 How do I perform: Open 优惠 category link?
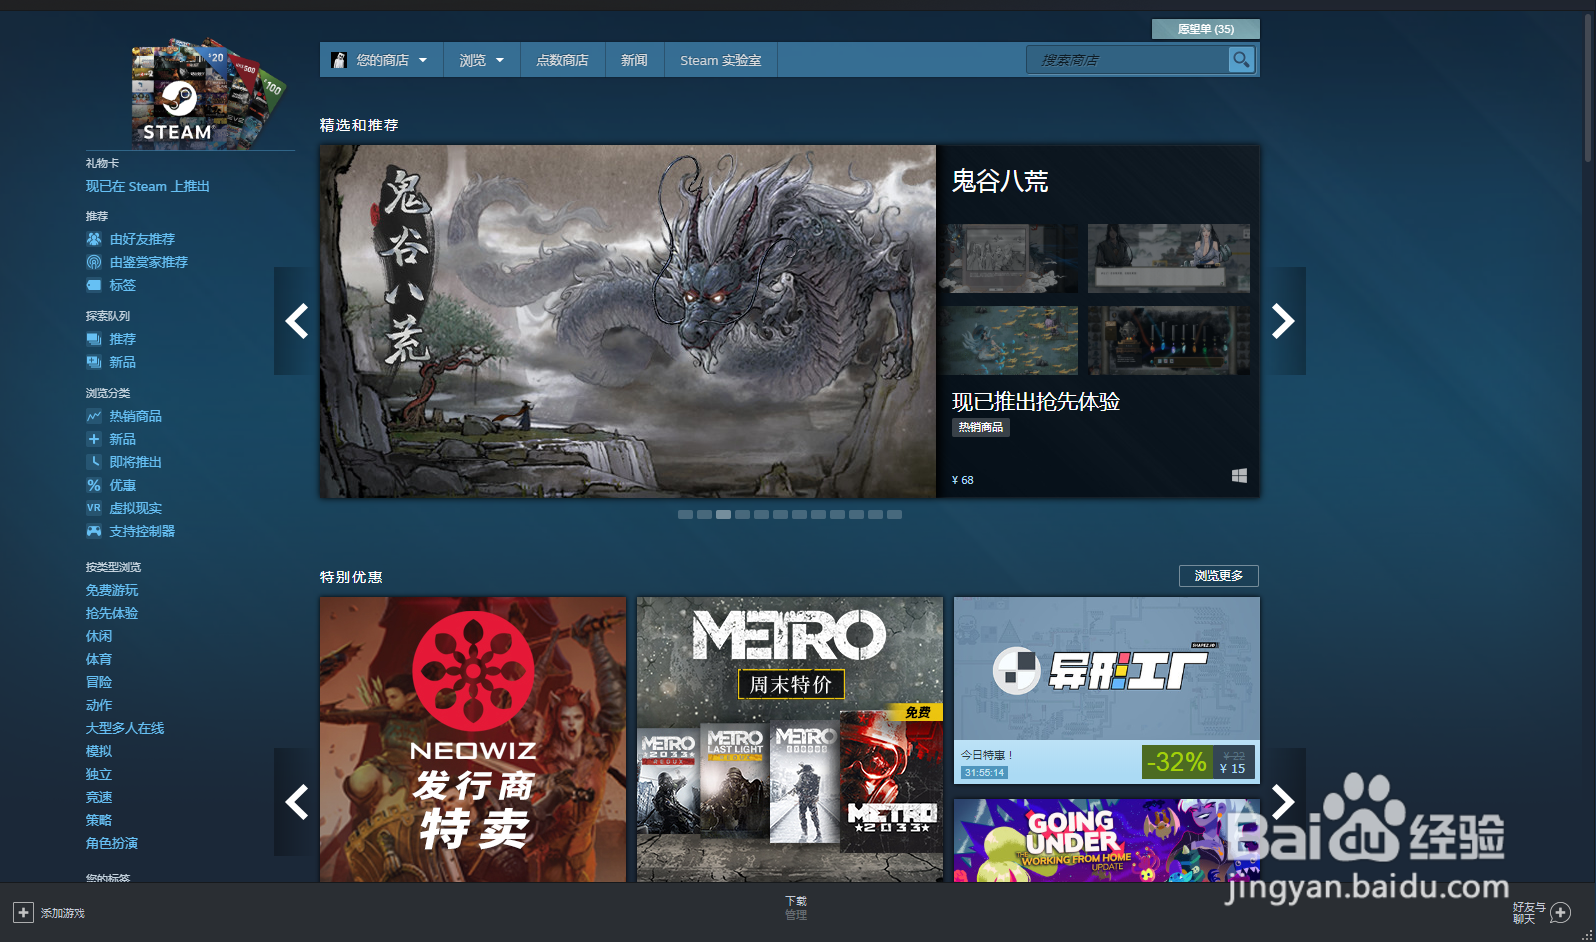click(x=123, y=485)
